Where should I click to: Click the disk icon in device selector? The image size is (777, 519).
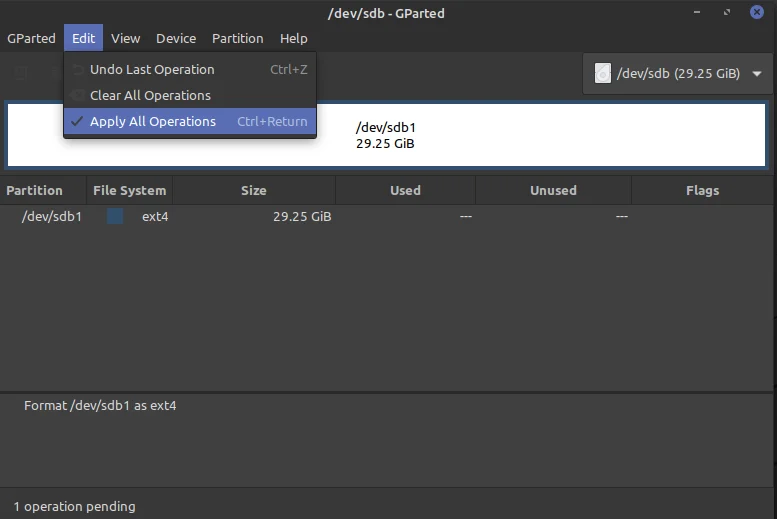pyautogui.click(x=603, y=73)
